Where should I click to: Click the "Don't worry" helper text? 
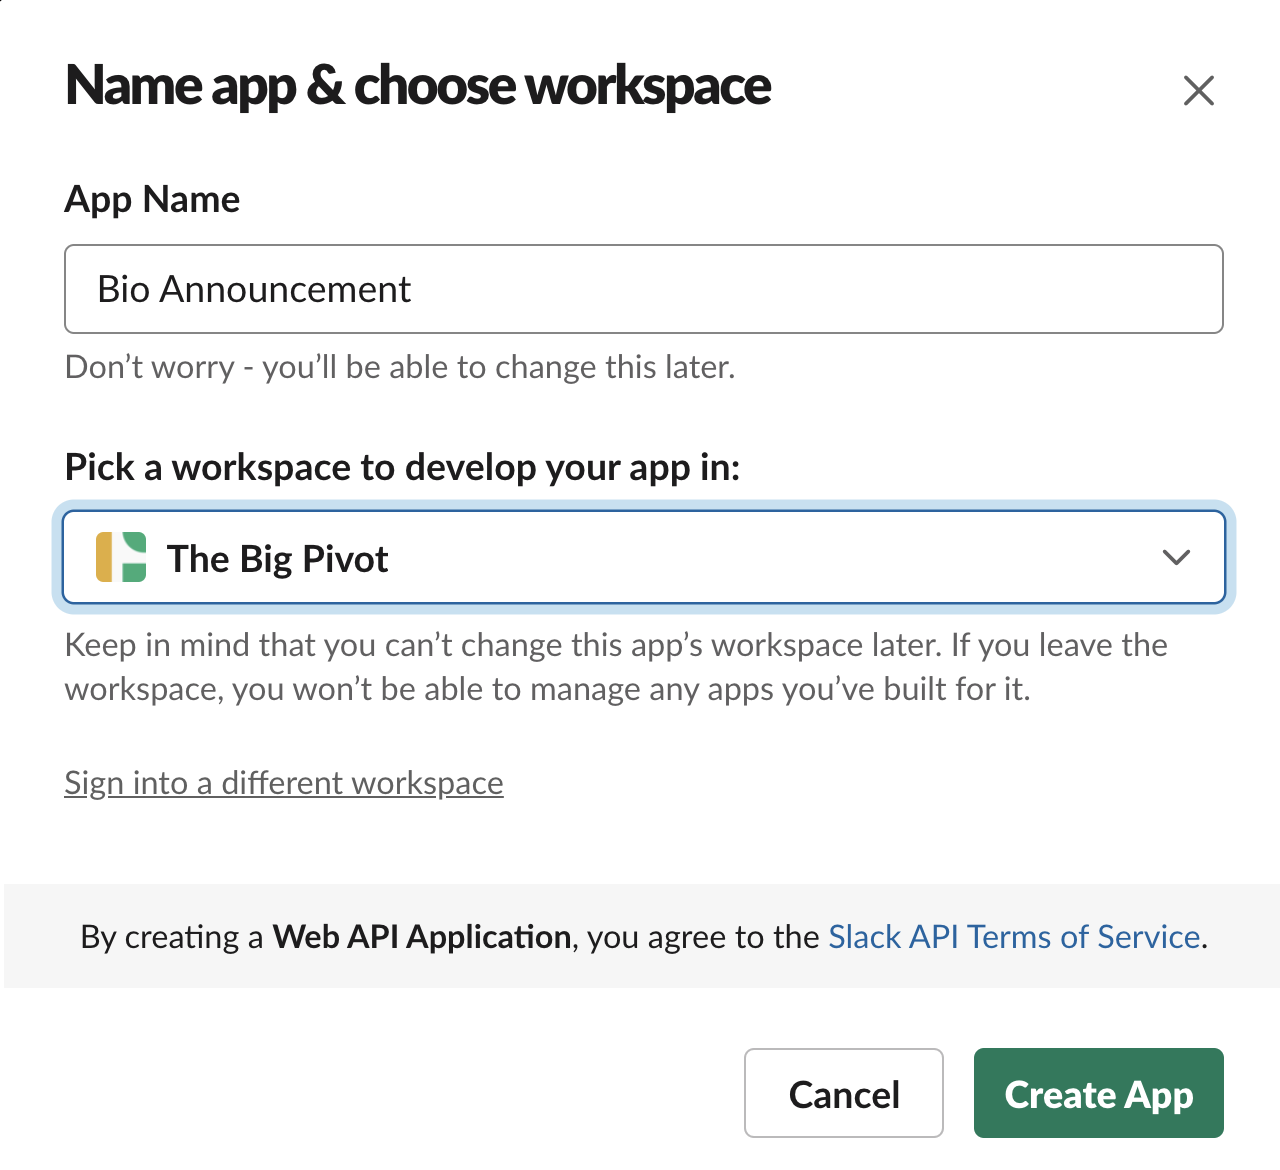(x=400, y=367)
